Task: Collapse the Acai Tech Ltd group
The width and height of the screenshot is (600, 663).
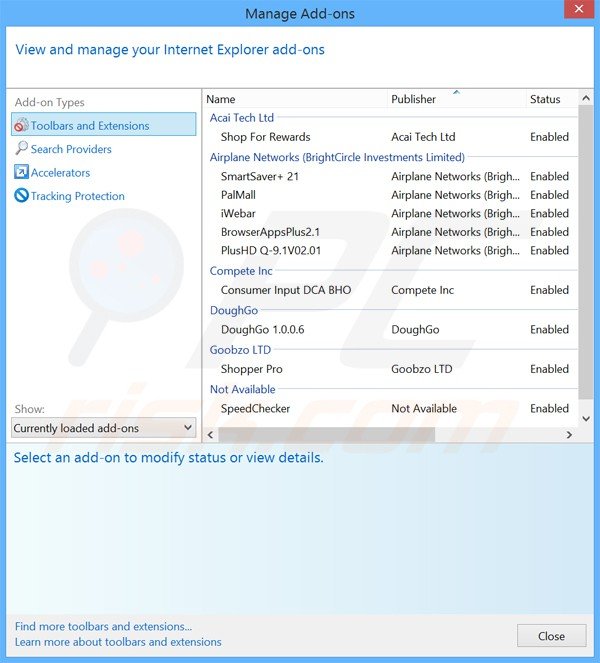Action: (241, 118)
